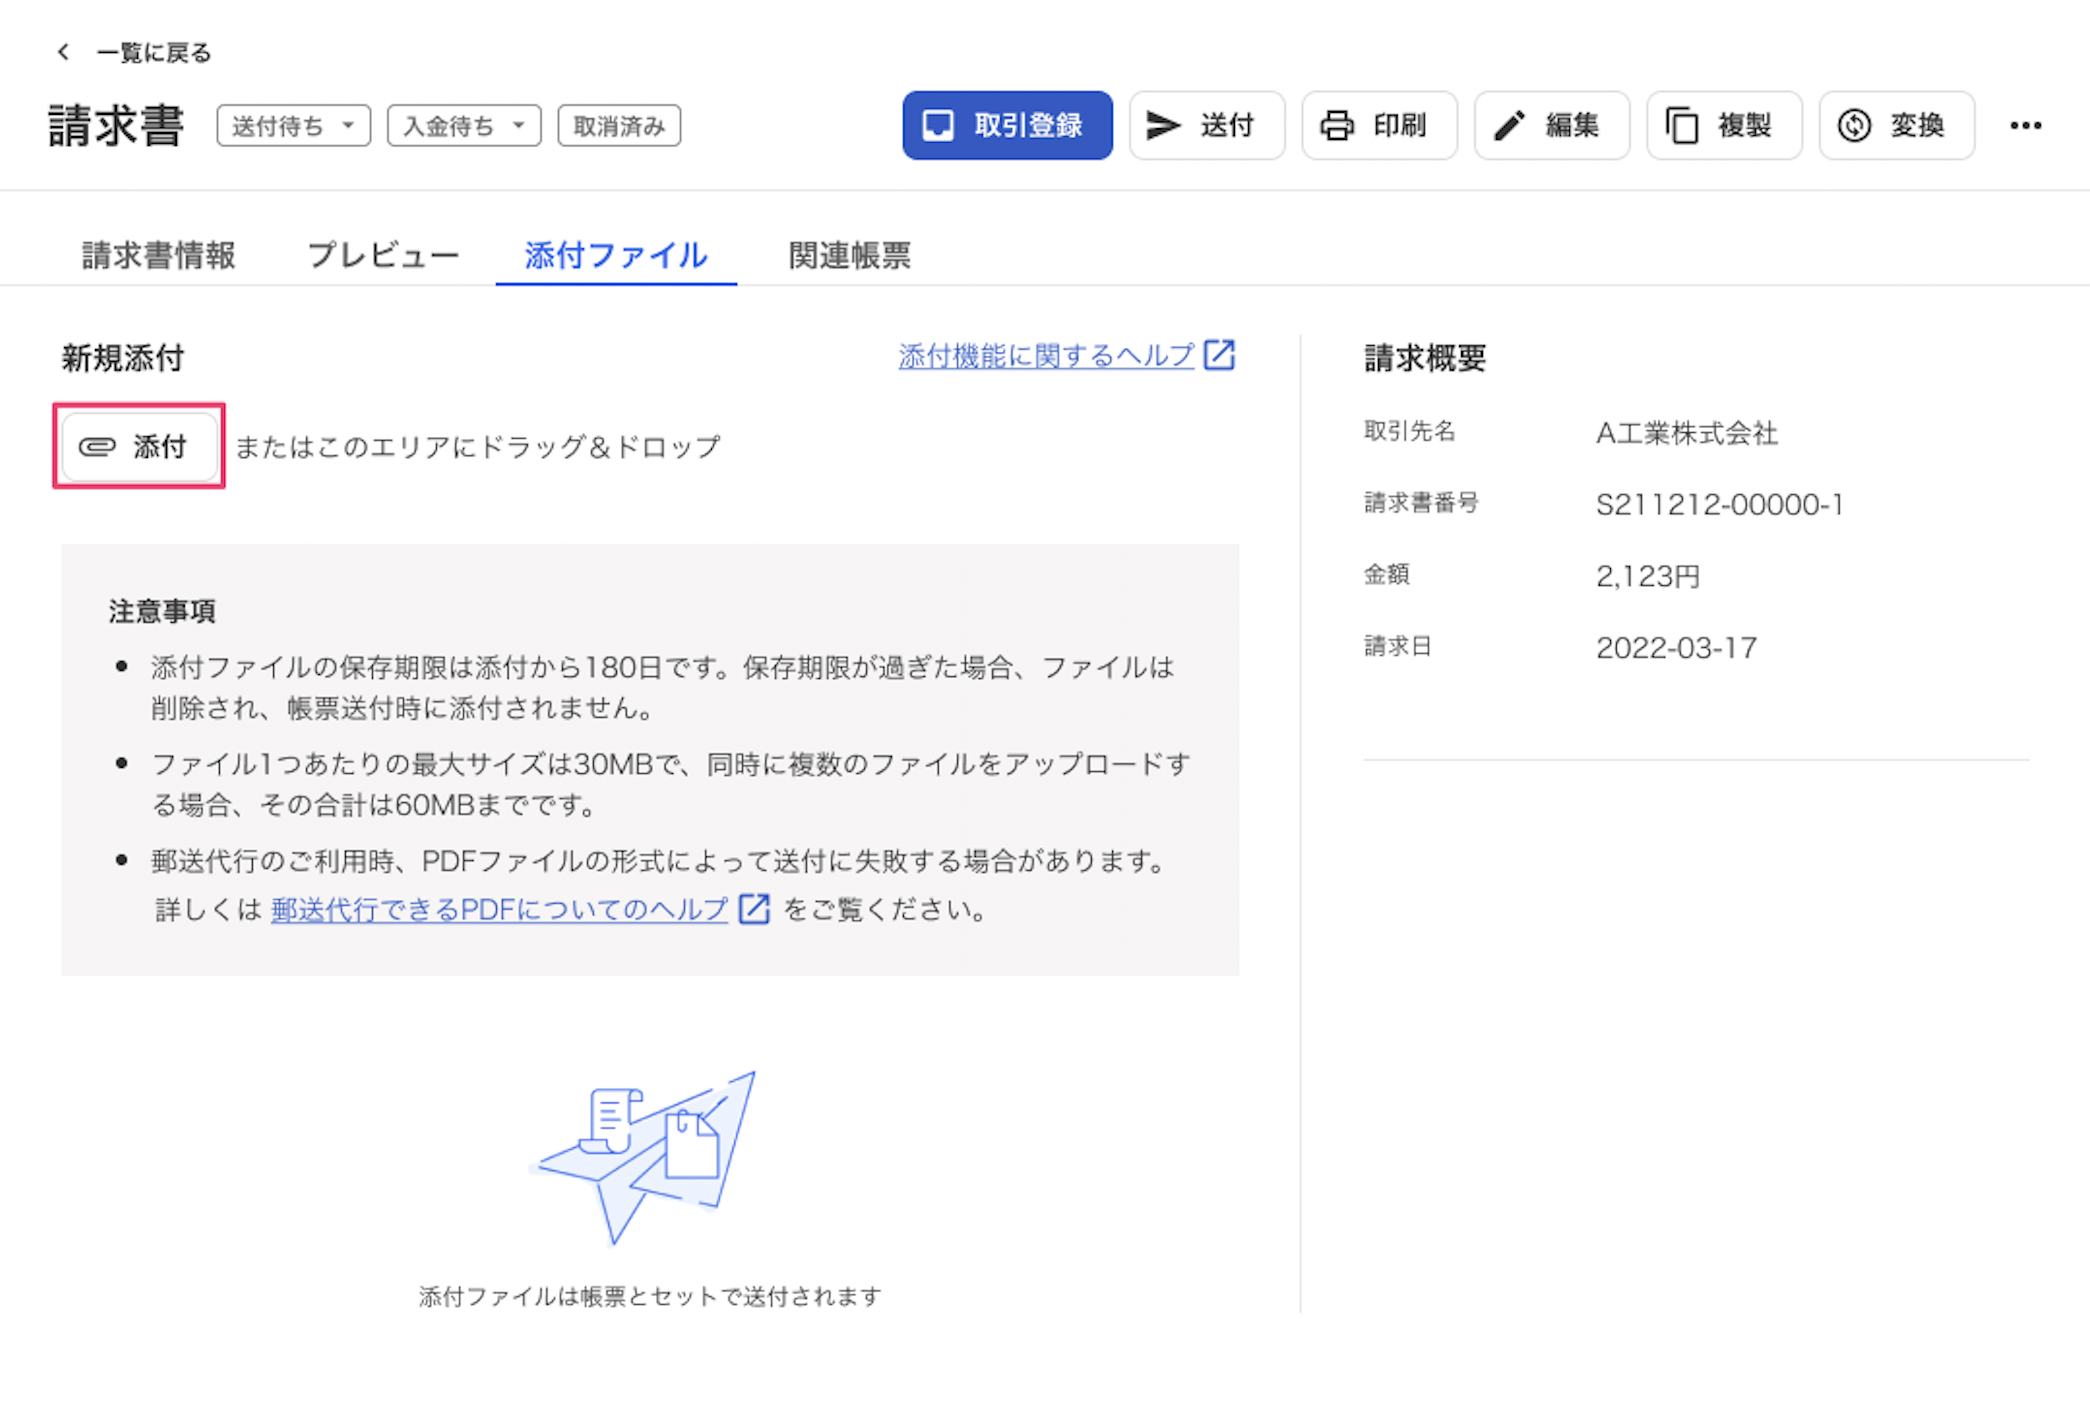The width and height of the screenshot is (2090, 1422).
Task: Click the 請求書番号 label
Action: (1421, 503)
